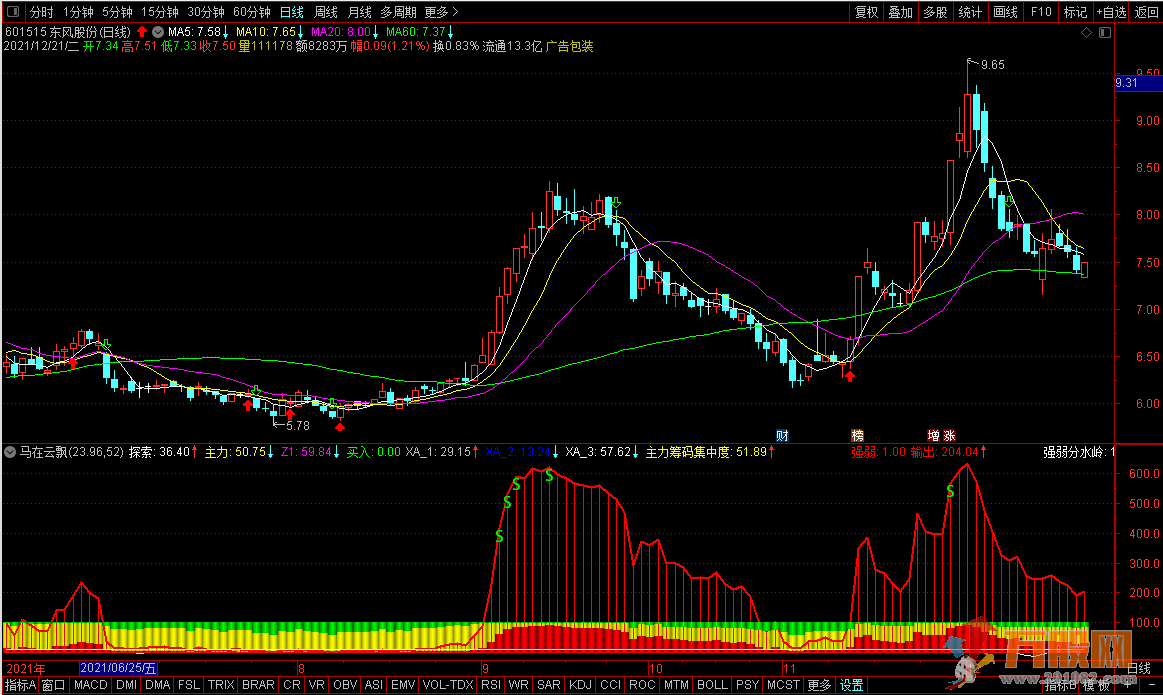The height and width of the screenshot is (695, 1163).
Task: Select the VR indicator tab
Action: pyautogui.click(x=317, y=685)
